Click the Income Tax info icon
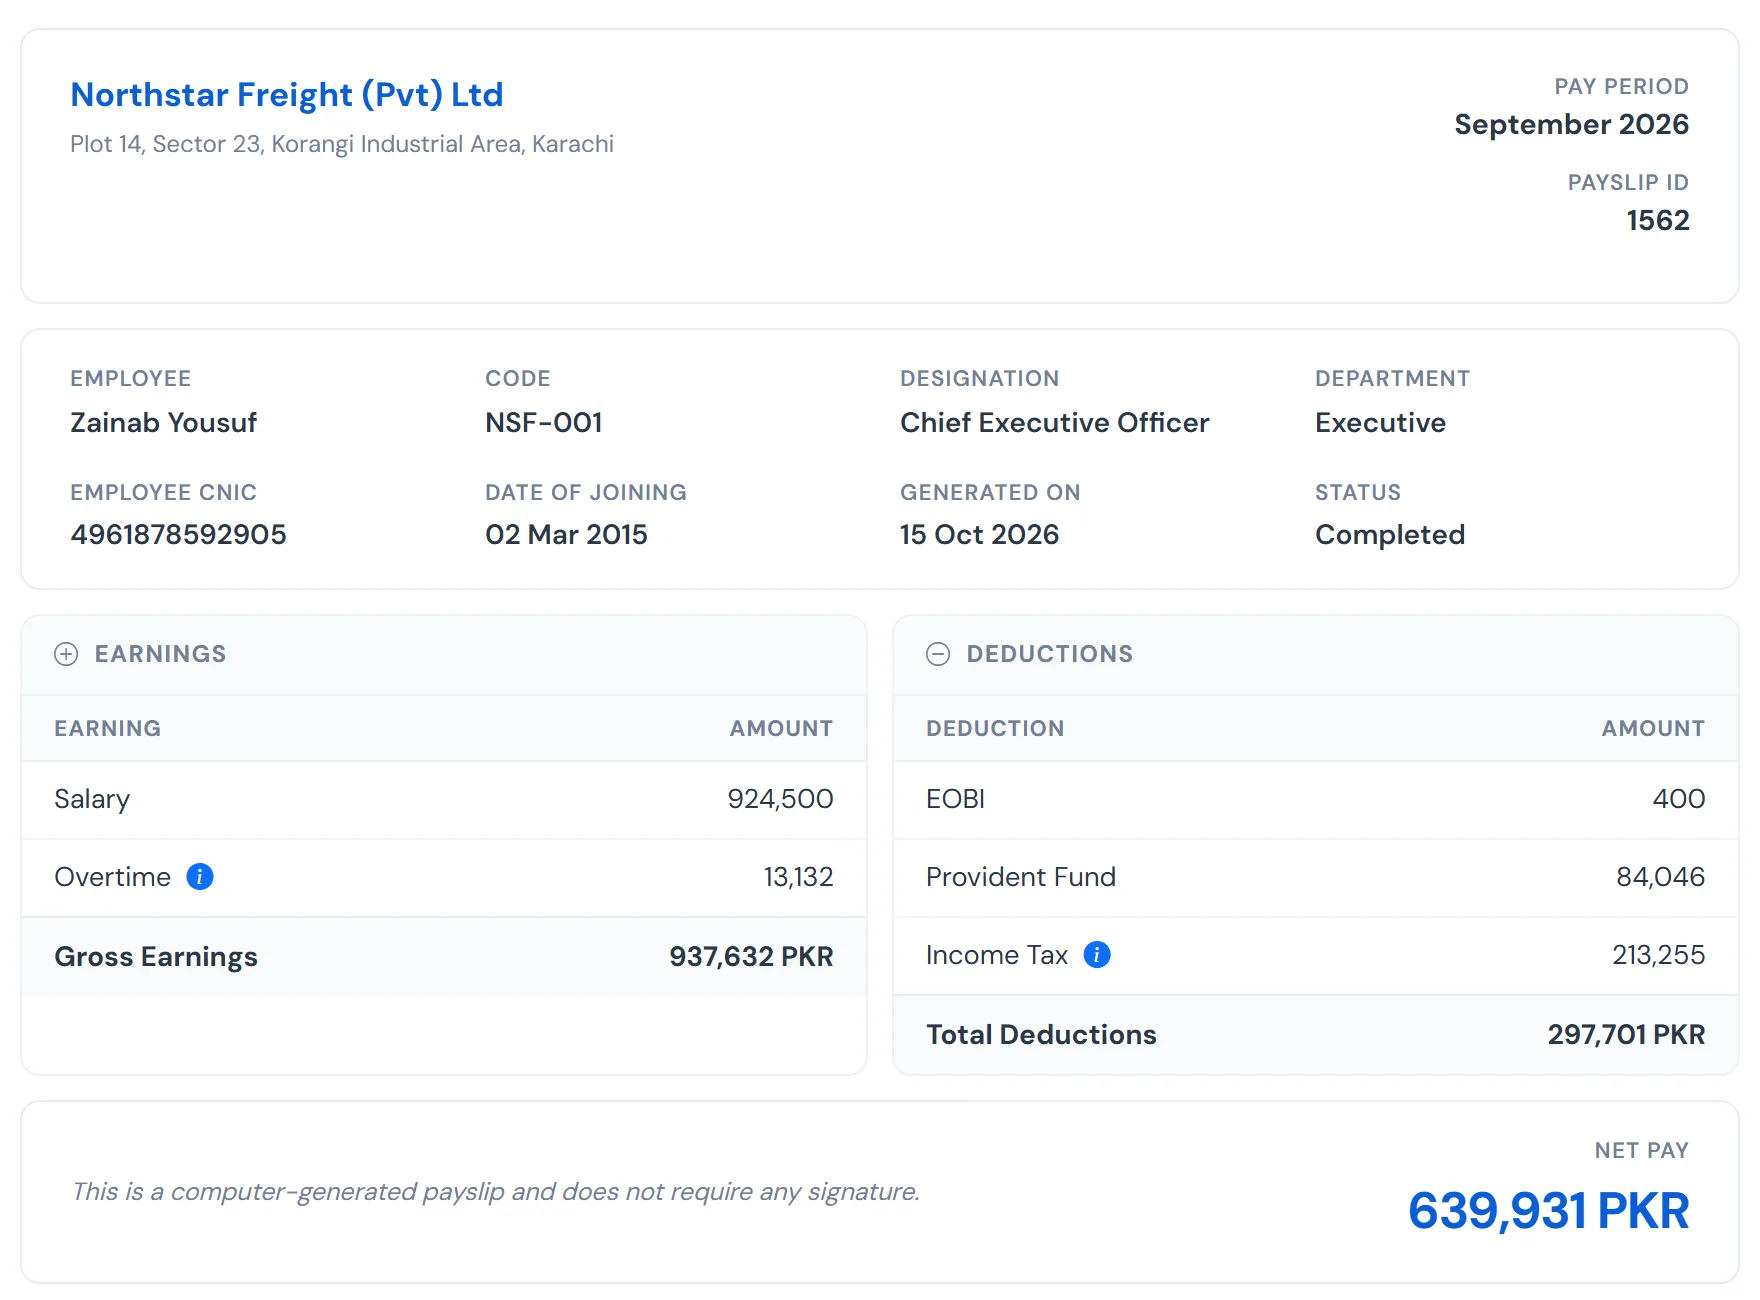Viewport: 1760px width, 1300px height. coord(1097,955)
